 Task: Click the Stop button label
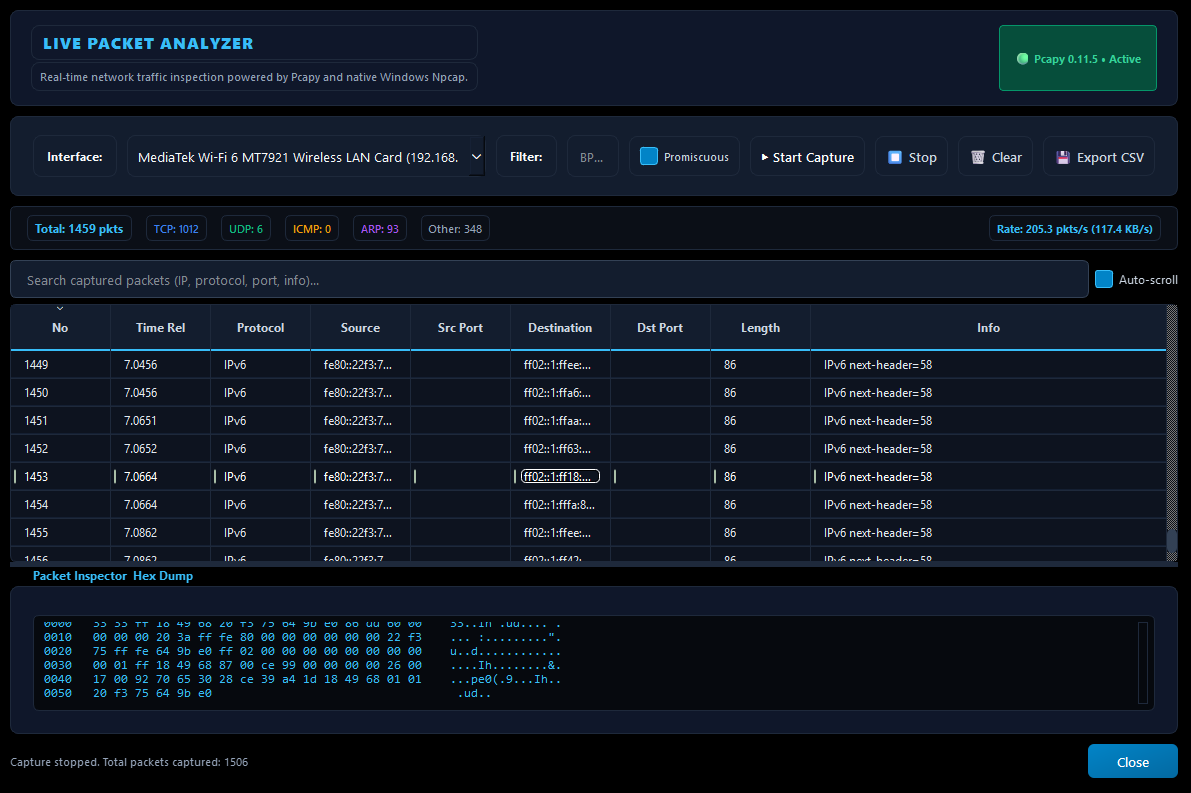[x=922, y=157]
